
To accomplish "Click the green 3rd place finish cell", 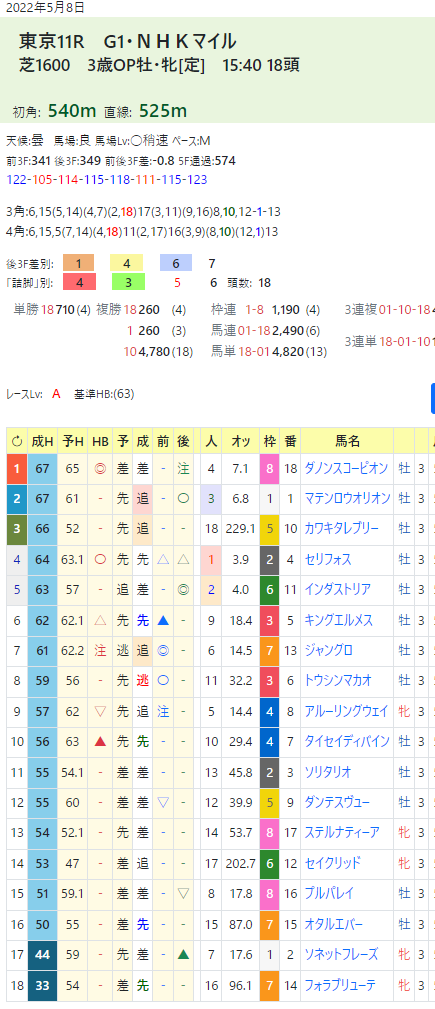I will click(17, 529).
